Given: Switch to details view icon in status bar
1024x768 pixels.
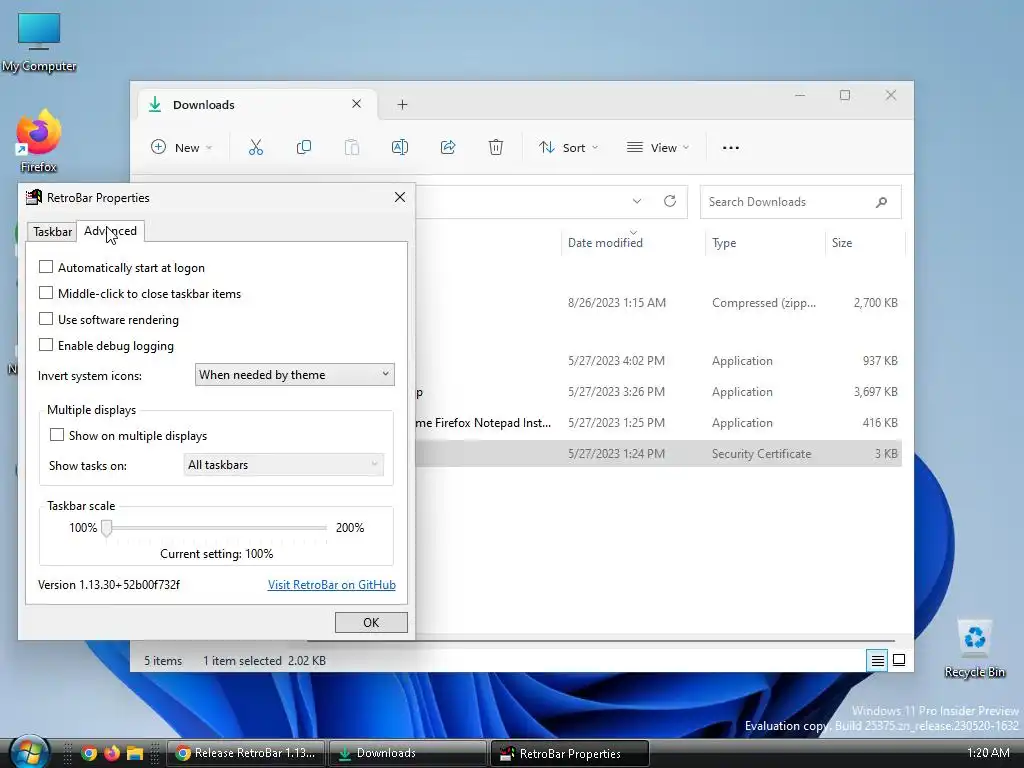Looking at the screenshot, I should click(x=877, y=661).
